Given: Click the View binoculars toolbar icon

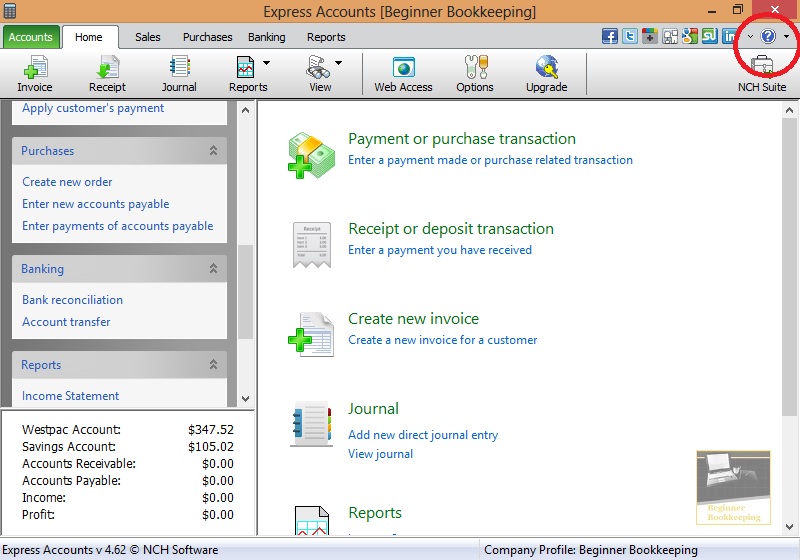Looking at the screenshot, I should pos(317,67).
